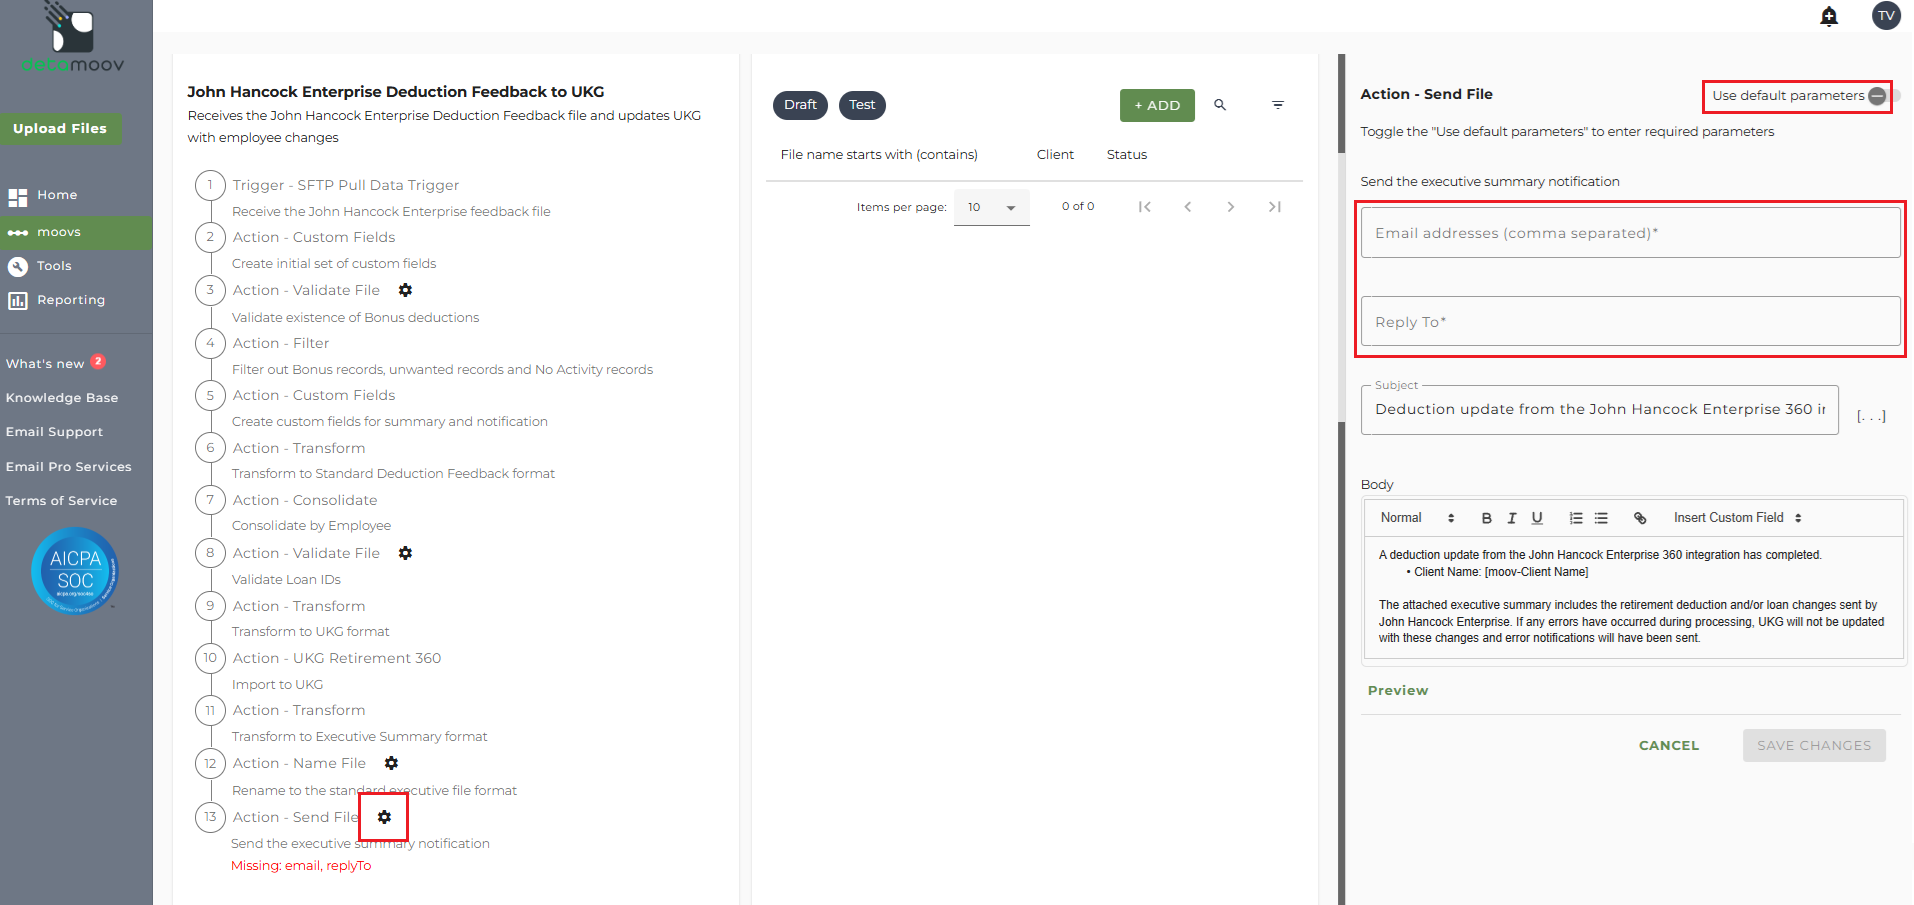Open Terms of Service link
The image size is (1914, 905).
62,501
